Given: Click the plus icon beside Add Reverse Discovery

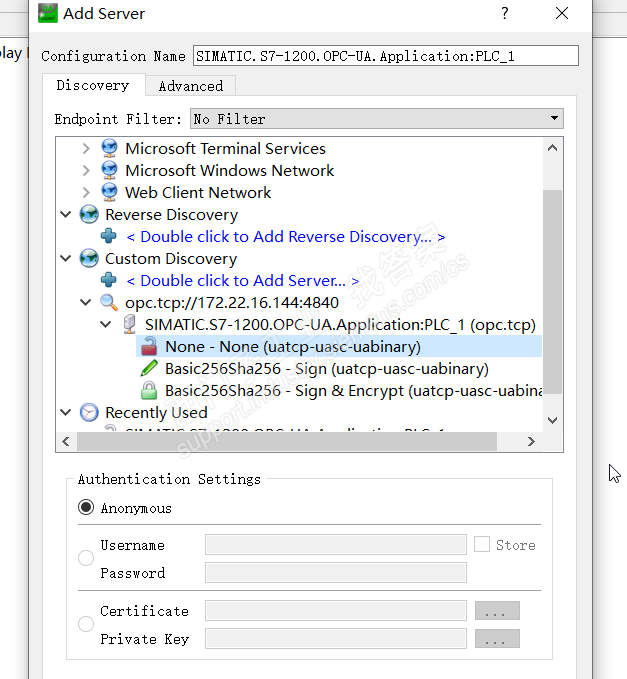Looking at the screenshot, I should (109, 236).
